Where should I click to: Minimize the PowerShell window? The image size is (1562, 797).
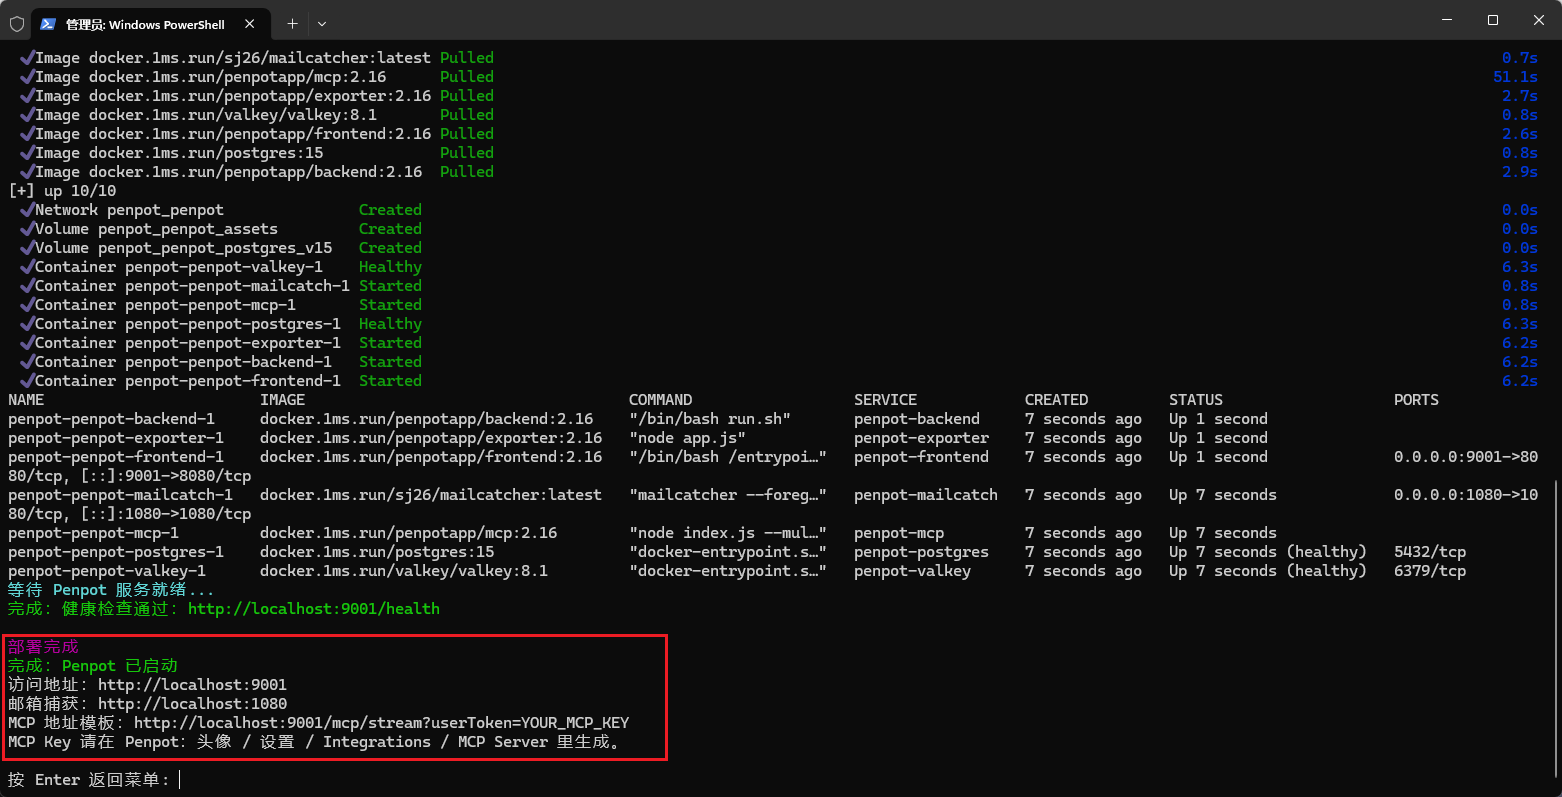coord(1447,20)
